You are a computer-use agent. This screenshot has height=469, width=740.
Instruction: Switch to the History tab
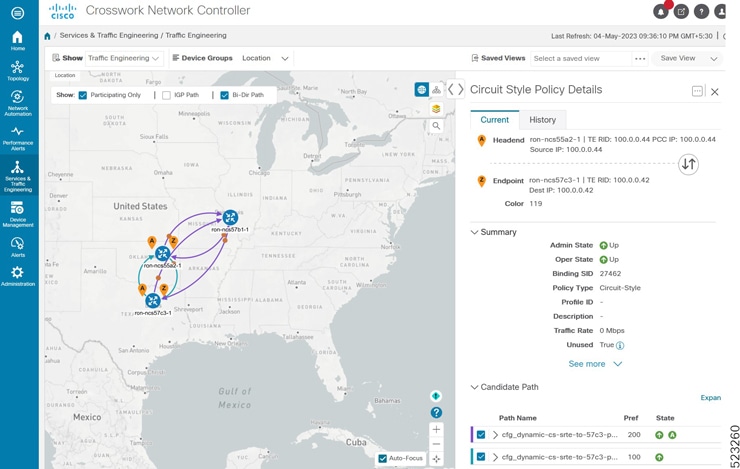pos(542,120)
